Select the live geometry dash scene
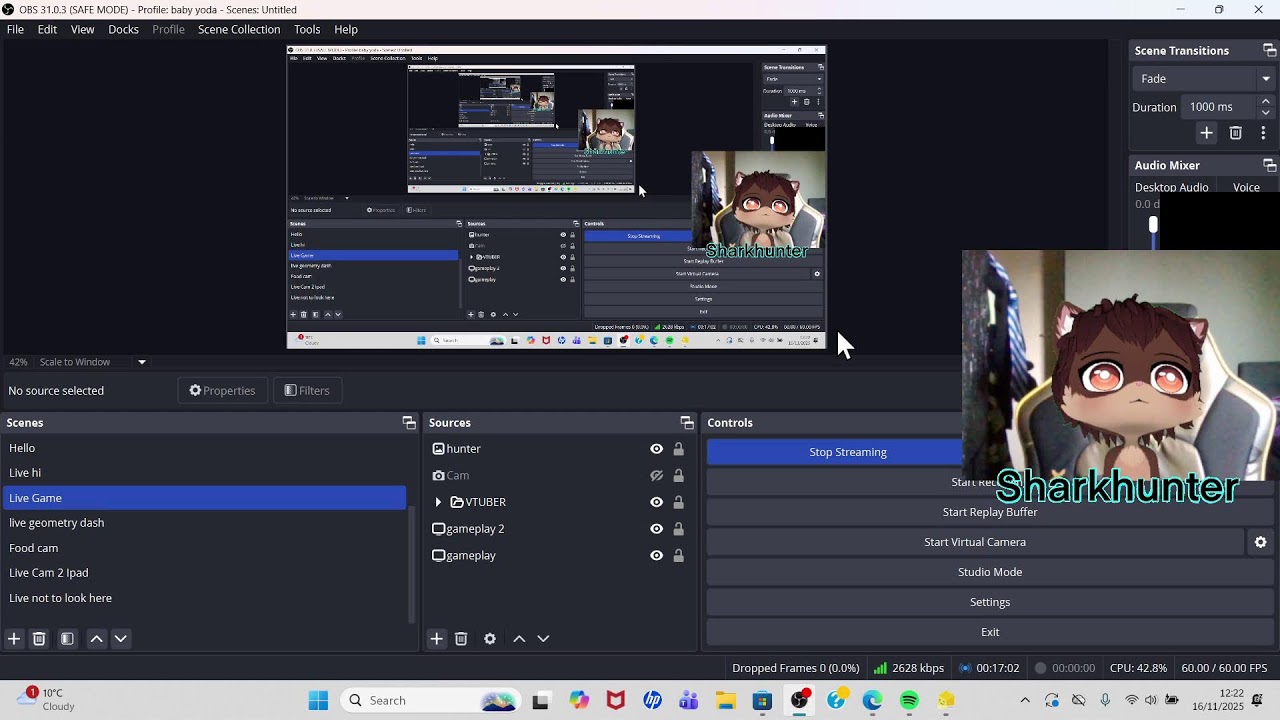1280x720 pixels. pyautogui.click(x=205, y=523)
